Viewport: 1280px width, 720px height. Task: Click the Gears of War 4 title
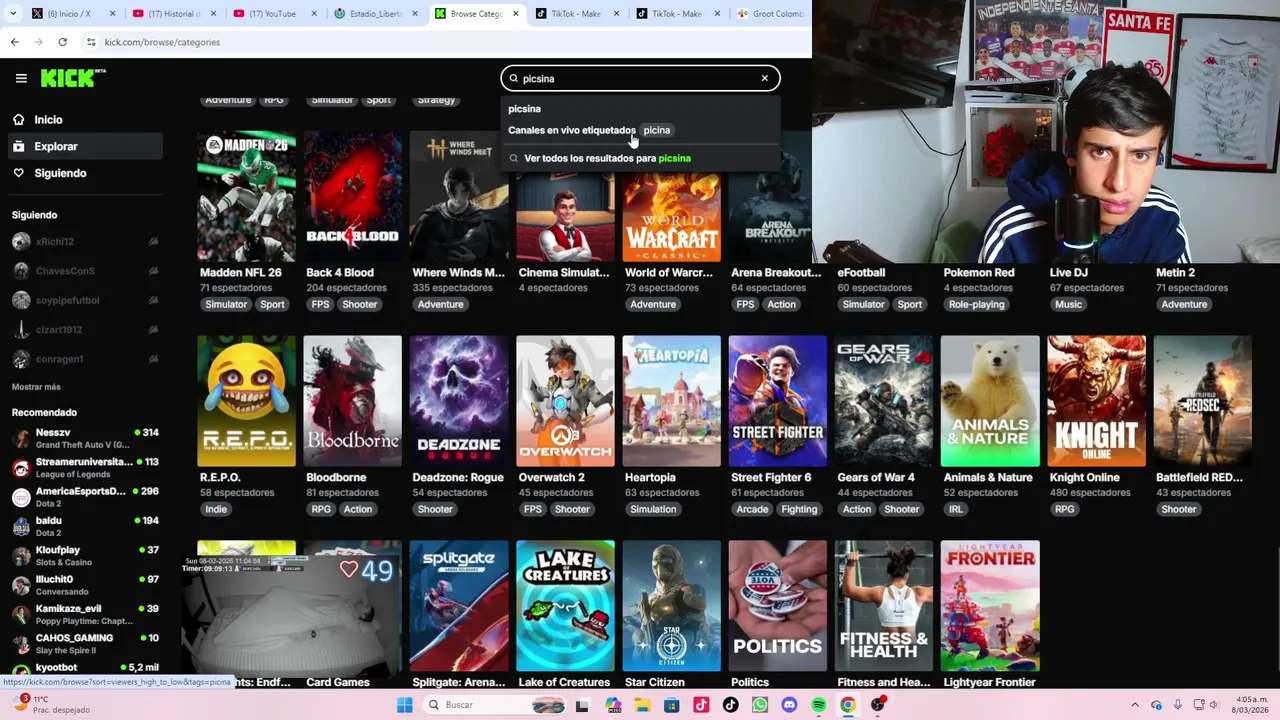pos(876,477)
